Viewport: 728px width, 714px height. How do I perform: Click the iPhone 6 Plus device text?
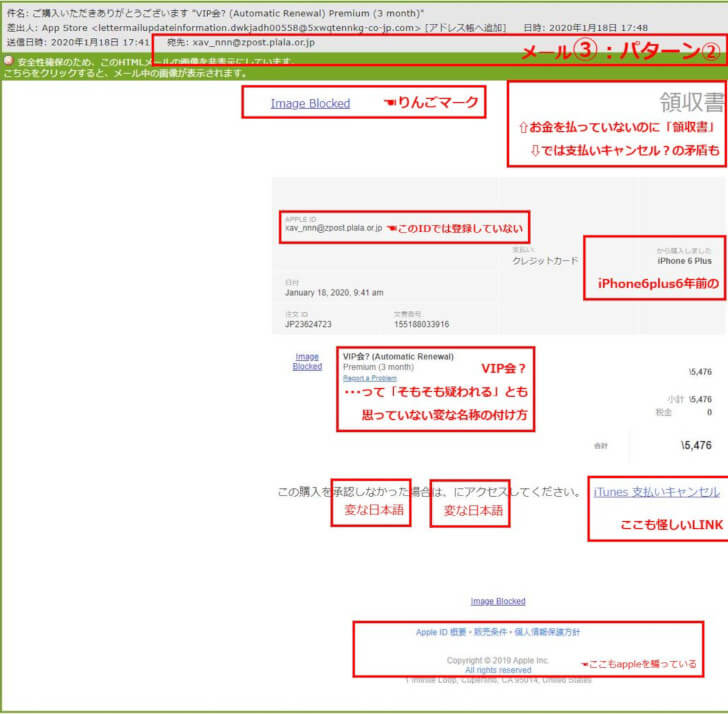[684, 261]
